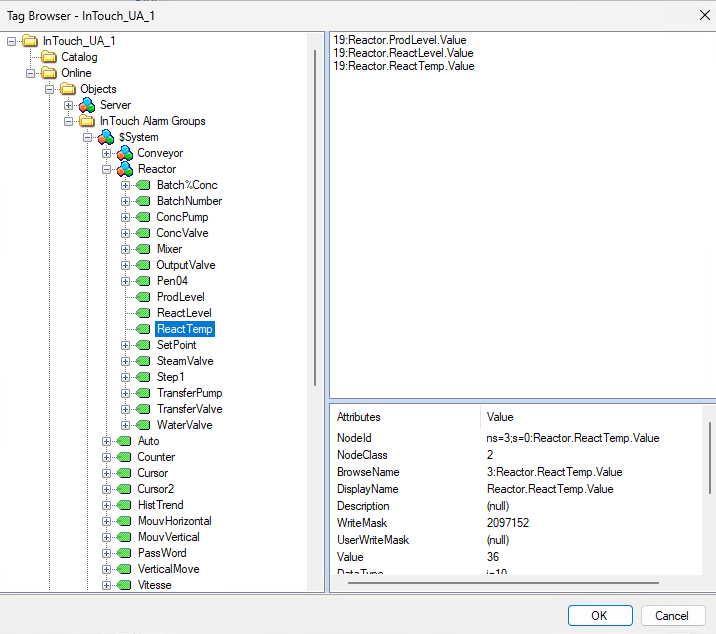Image resolution: width=716 pixels, height=634 pixels.
Task: Click the Objects folder icon
Action: (x=68, y=89)
